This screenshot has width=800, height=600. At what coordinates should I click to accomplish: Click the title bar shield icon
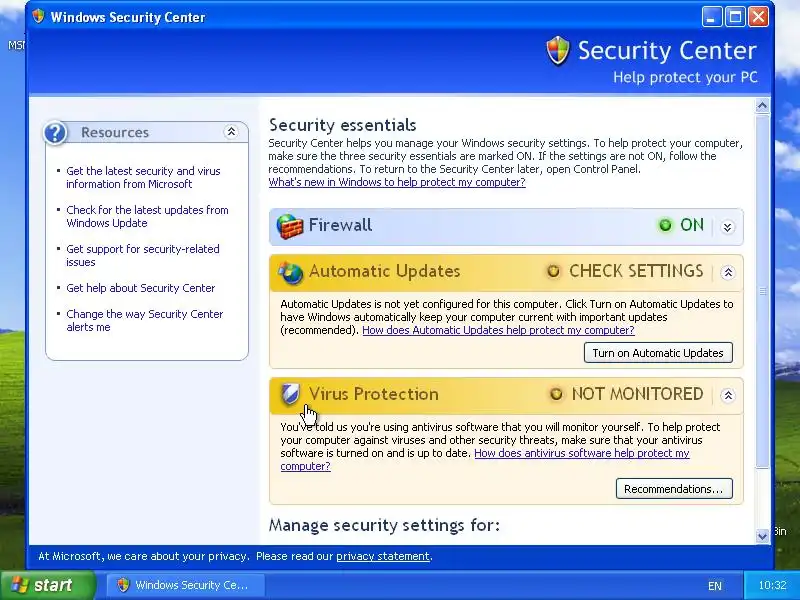38,16
